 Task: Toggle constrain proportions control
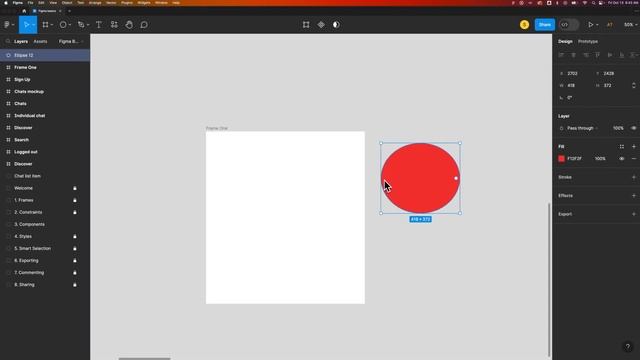click(634, 85)
